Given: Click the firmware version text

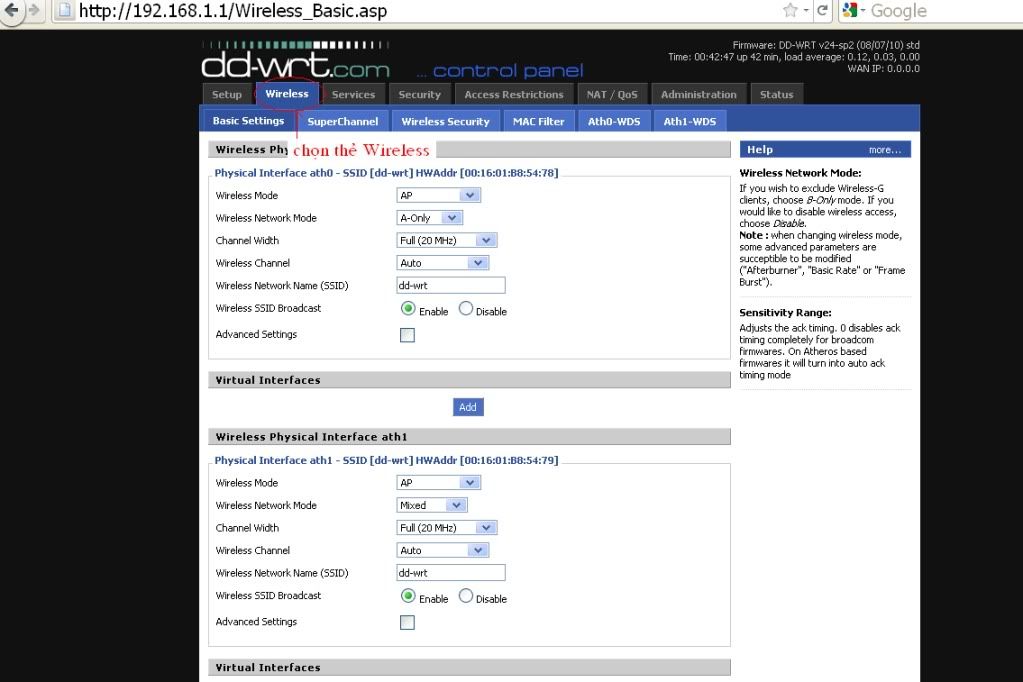Looking at the screenshot, I should (826, 45).
